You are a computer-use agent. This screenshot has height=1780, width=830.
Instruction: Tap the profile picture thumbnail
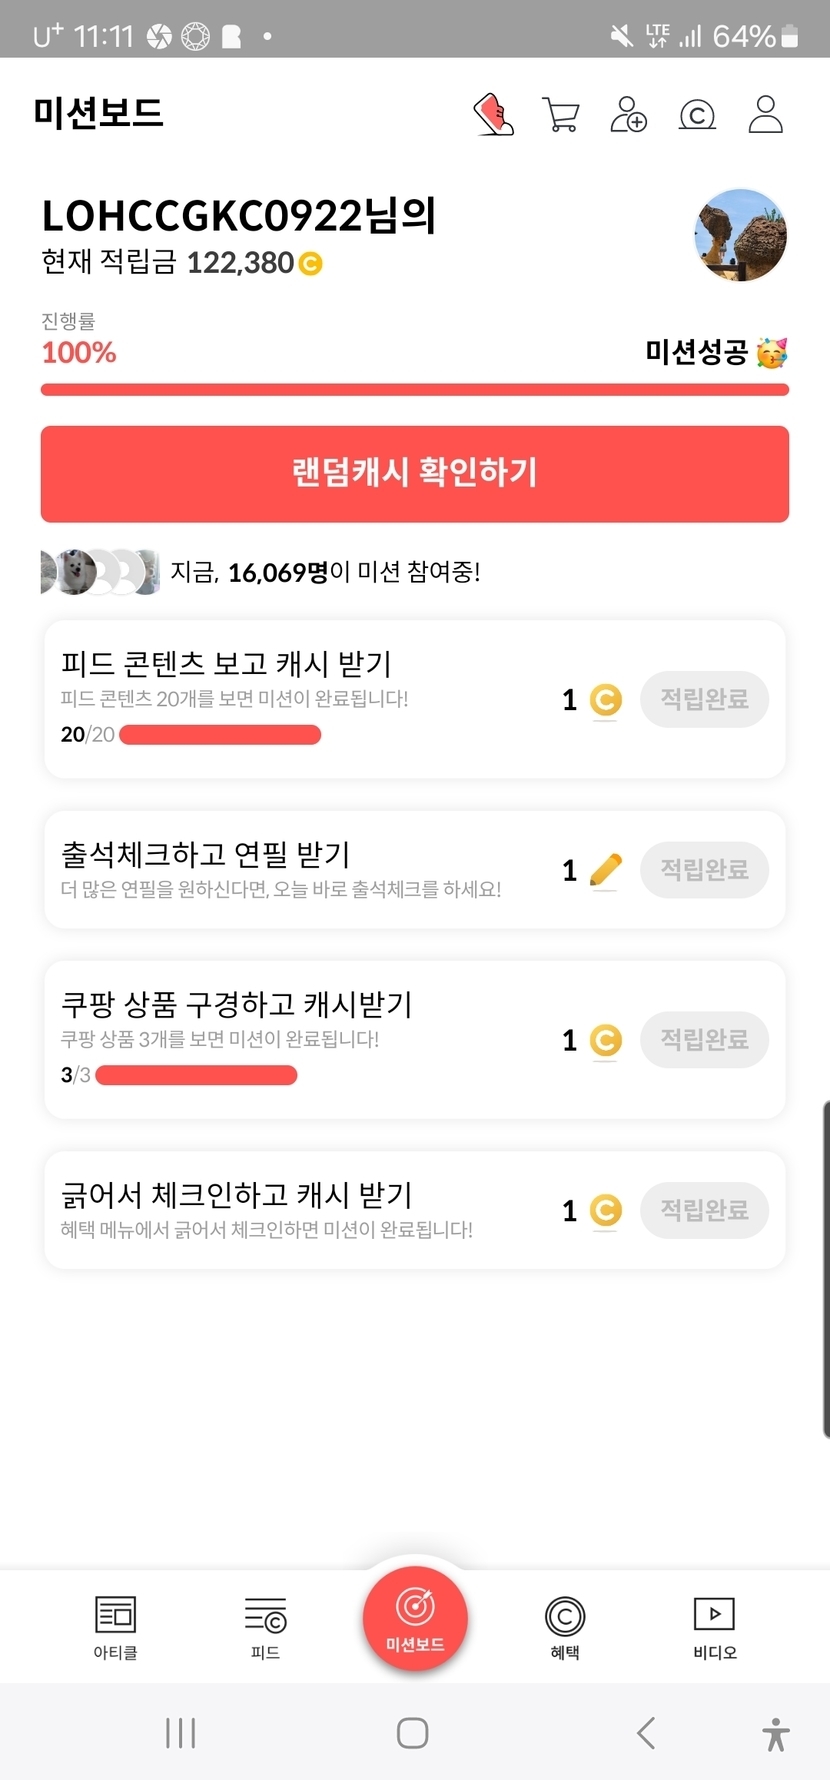point(740,236)
